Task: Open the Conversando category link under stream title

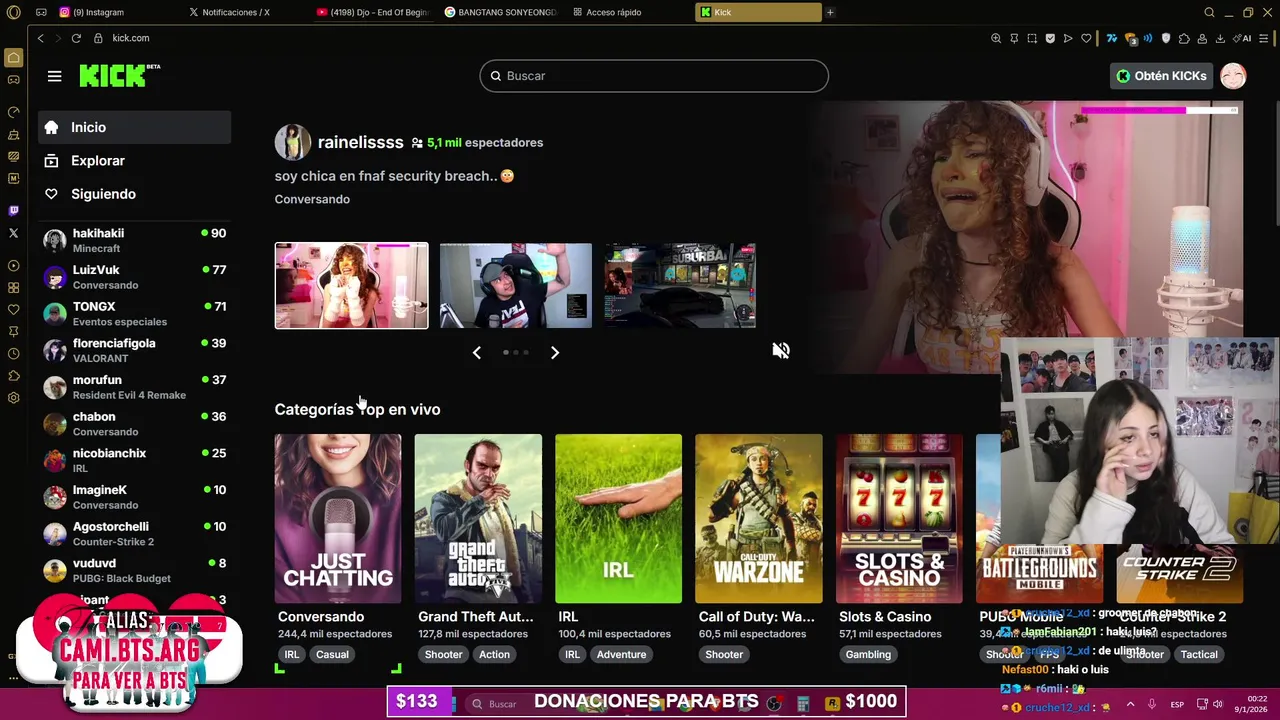Action: [312, 199]
